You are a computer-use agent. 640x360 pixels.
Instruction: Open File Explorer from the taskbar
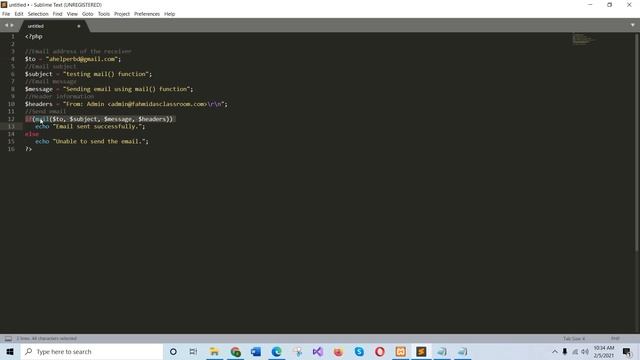pos(214,351)
